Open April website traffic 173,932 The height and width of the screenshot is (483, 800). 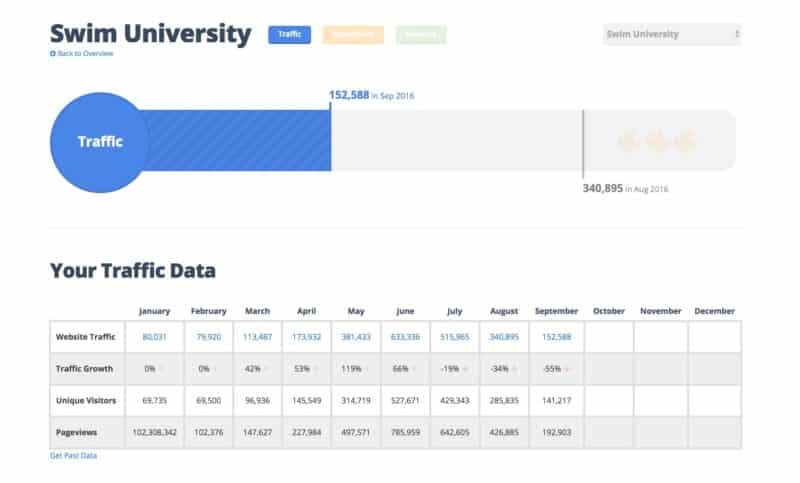tap(306, 337)
